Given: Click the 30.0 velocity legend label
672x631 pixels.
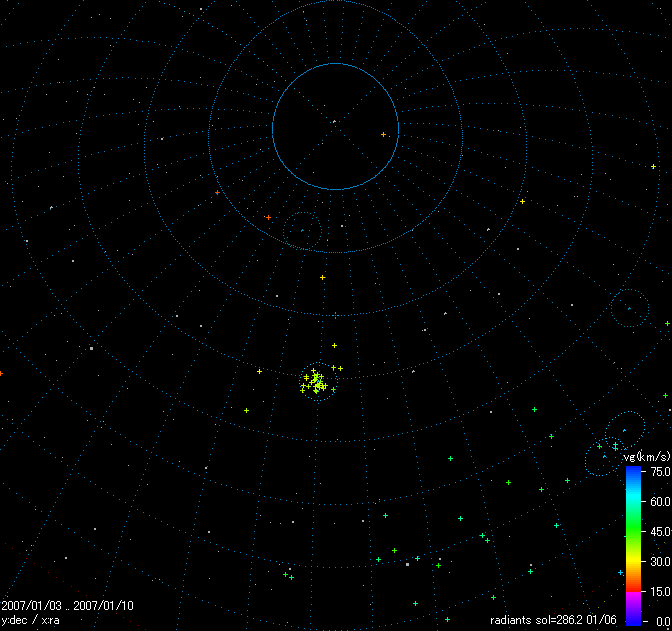Looking at the screenshot, I should click(x=660, y=561).
